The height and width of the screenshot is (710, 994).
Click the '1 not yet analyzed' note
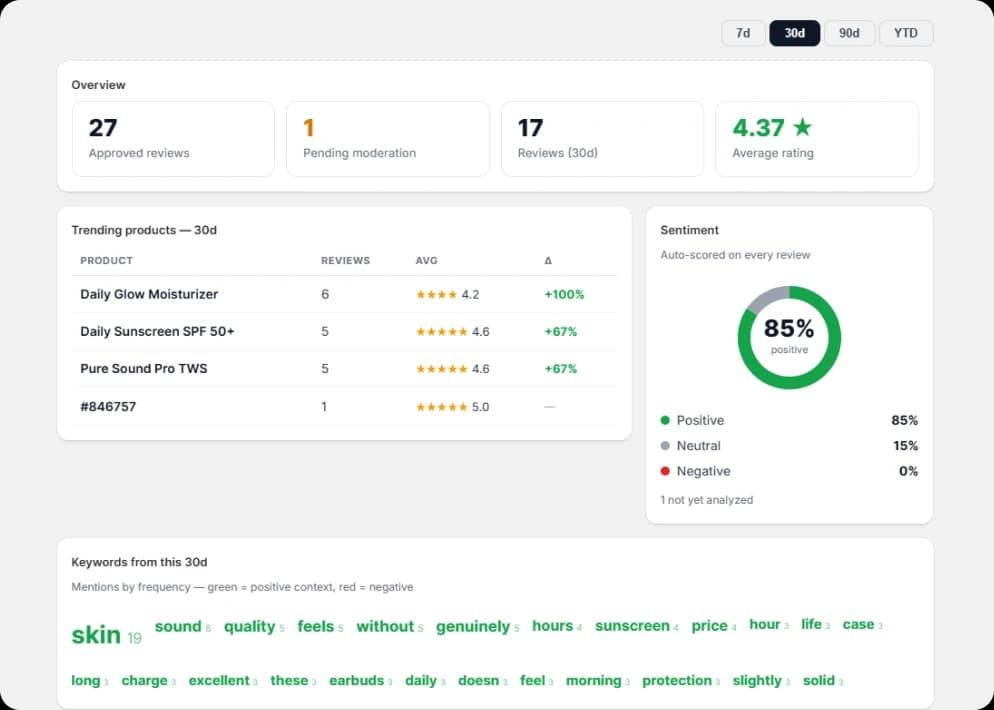tap(706, 500)
